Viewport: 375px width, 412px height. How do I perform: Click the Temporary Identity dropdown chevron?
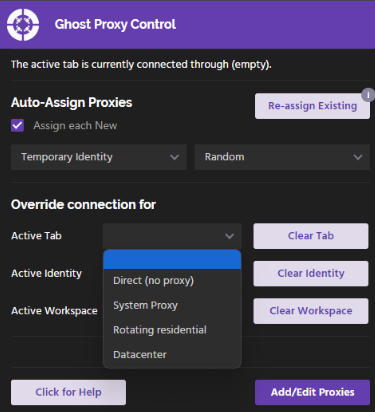coord(174,157)
